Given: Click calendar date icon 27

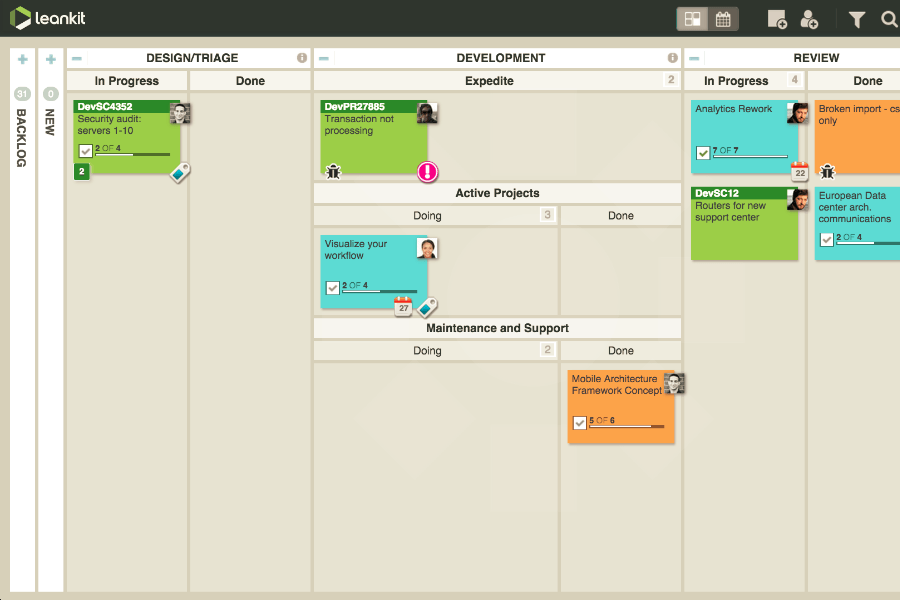Looking at the screenshot, I should click(x=404, y=307).
